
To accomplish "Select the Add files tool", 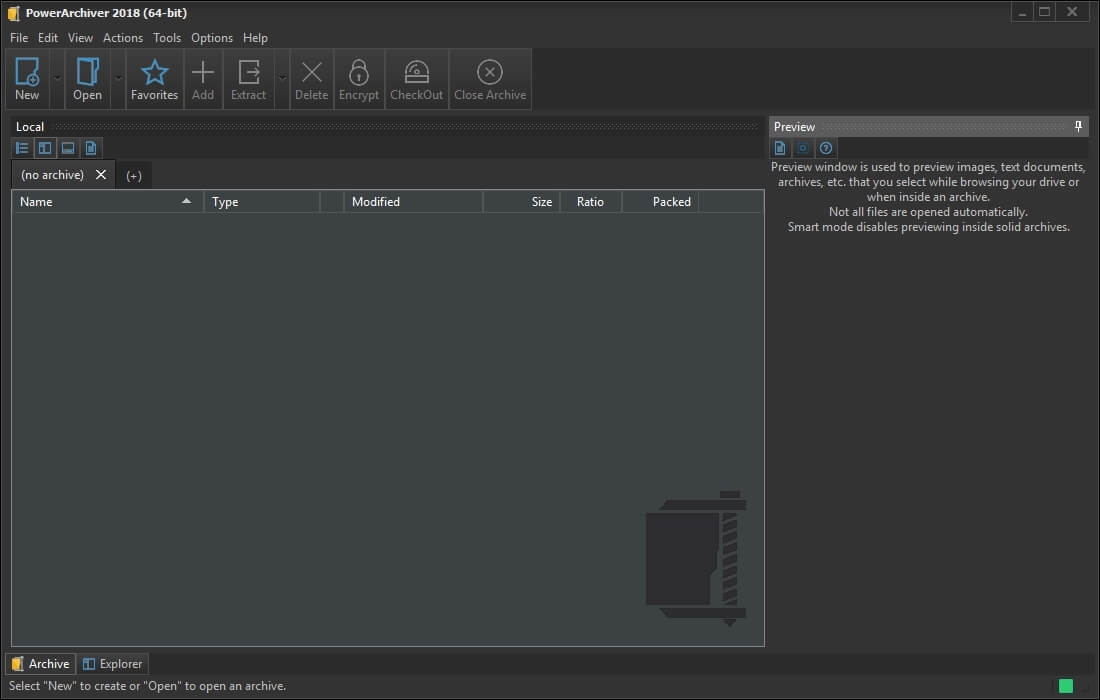I will 203,78.
